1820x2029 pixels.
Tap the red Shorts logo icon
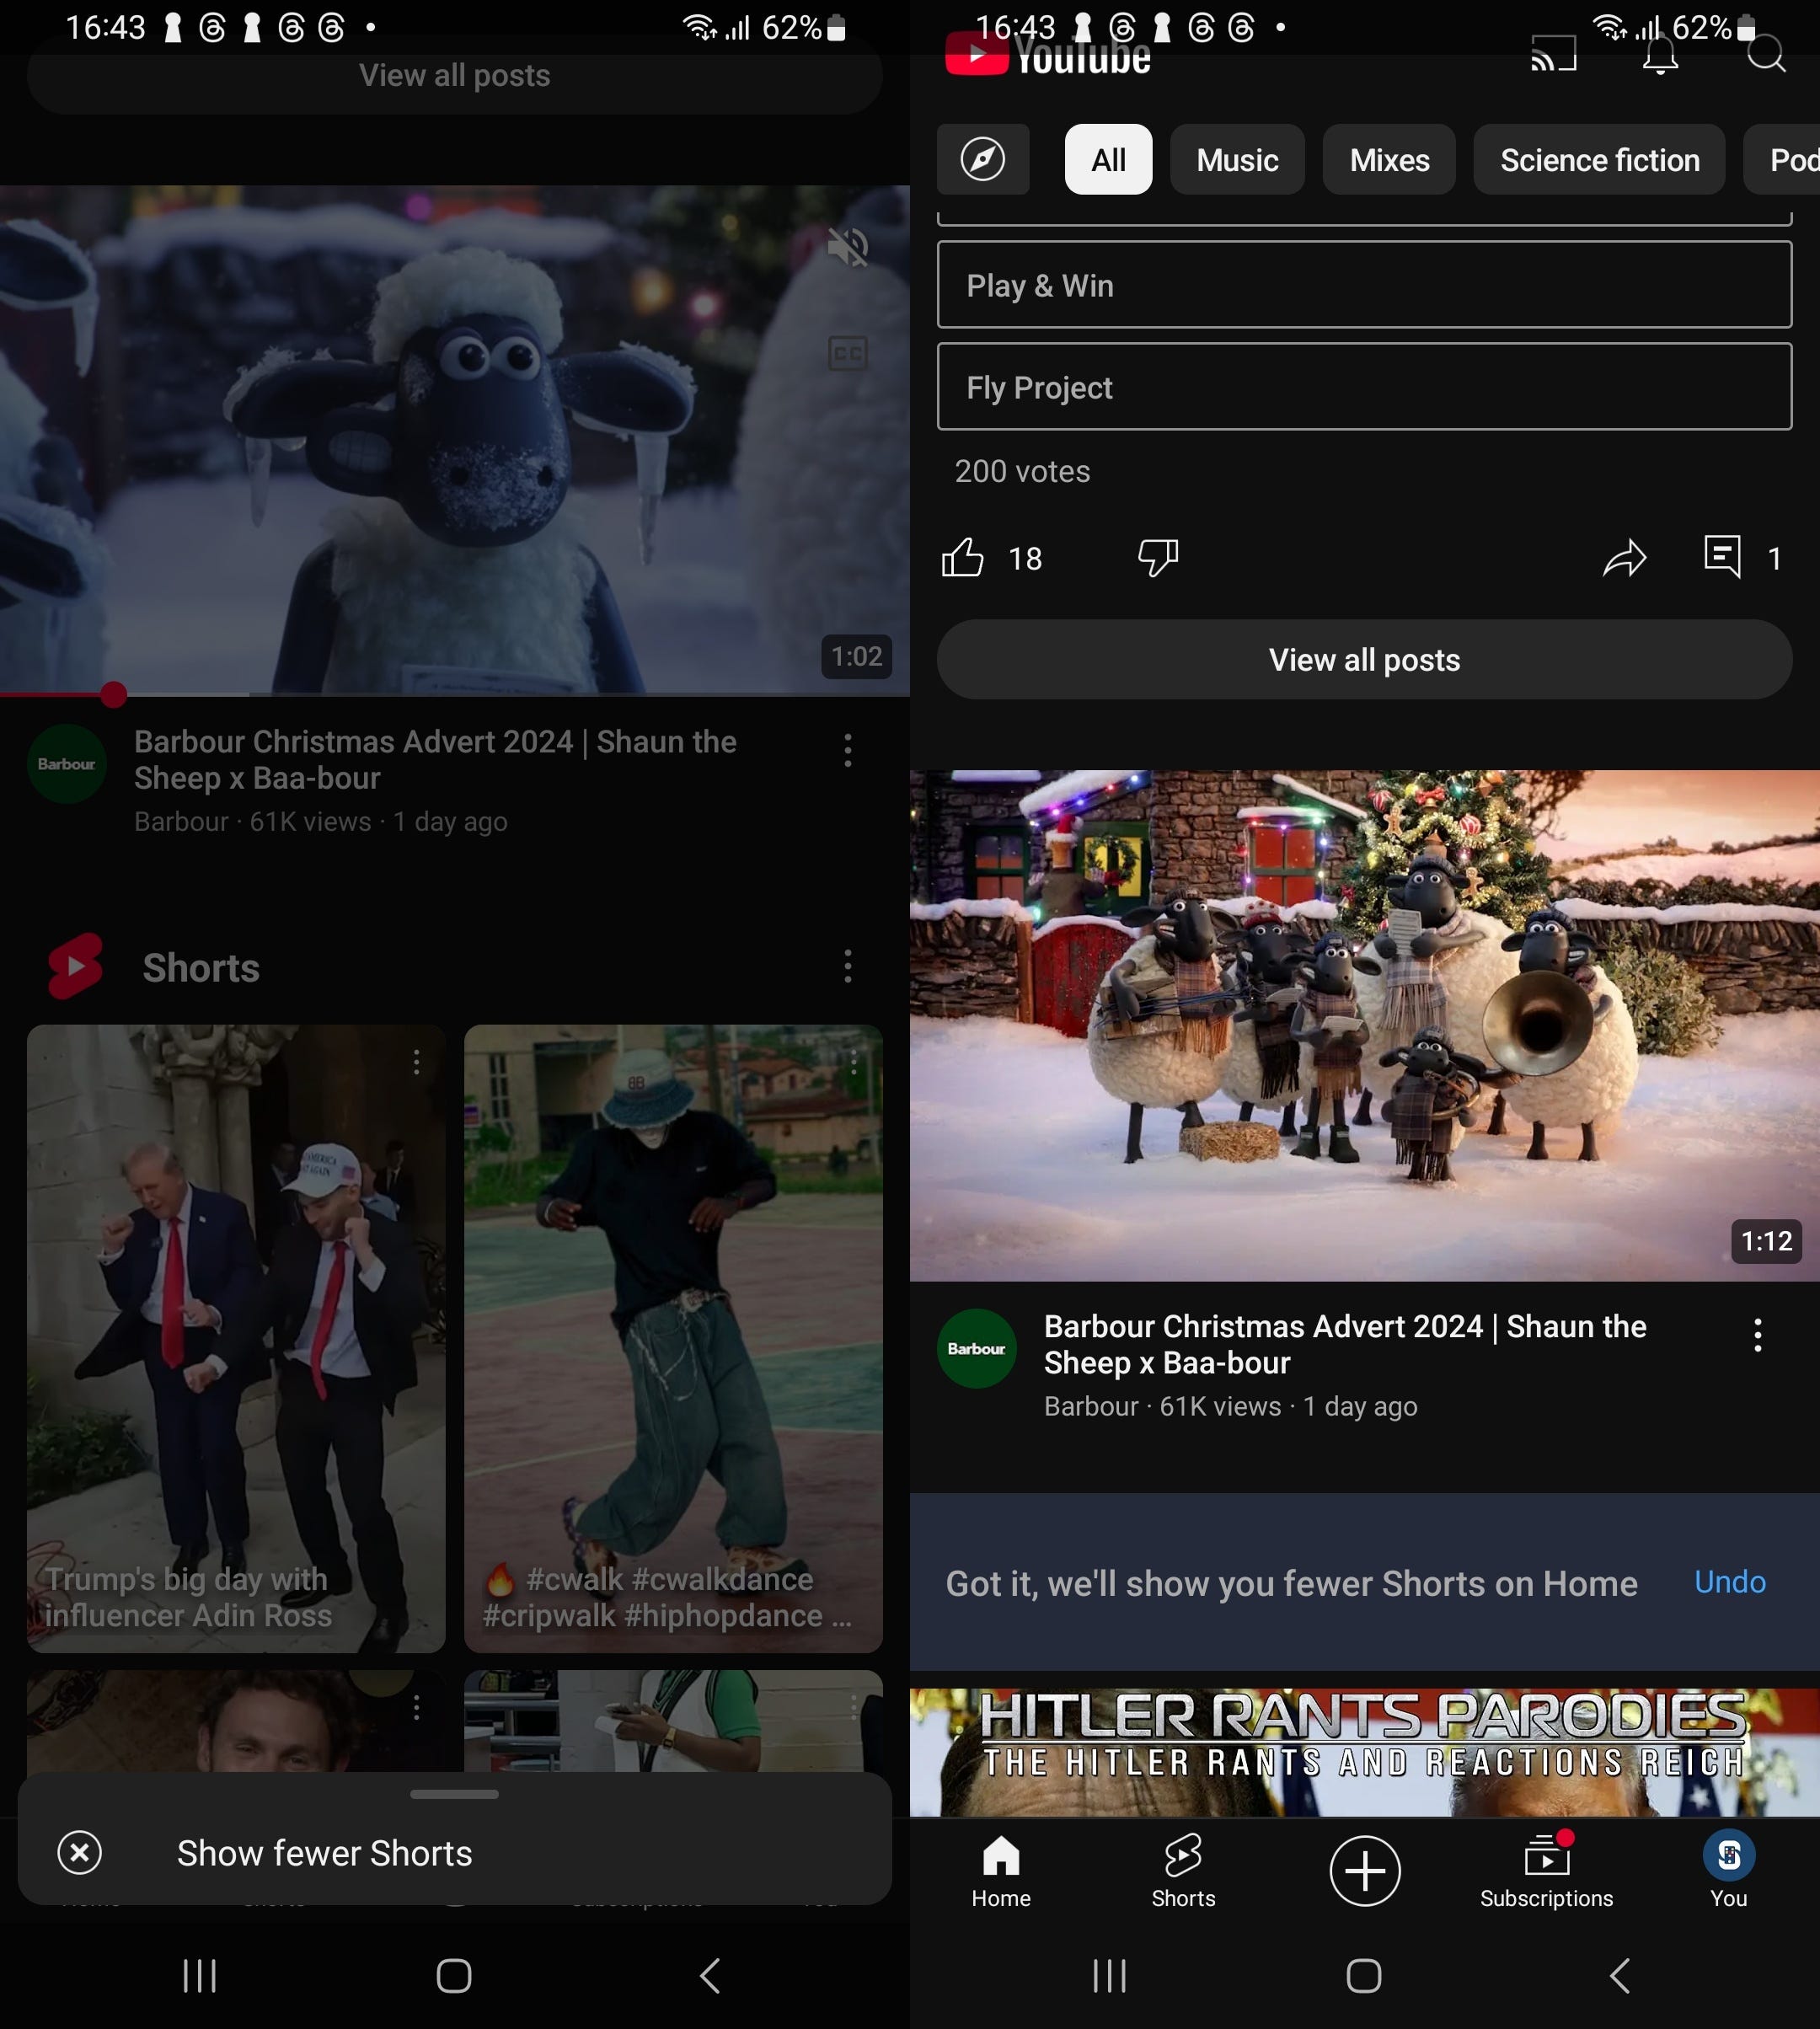point(75,967)
